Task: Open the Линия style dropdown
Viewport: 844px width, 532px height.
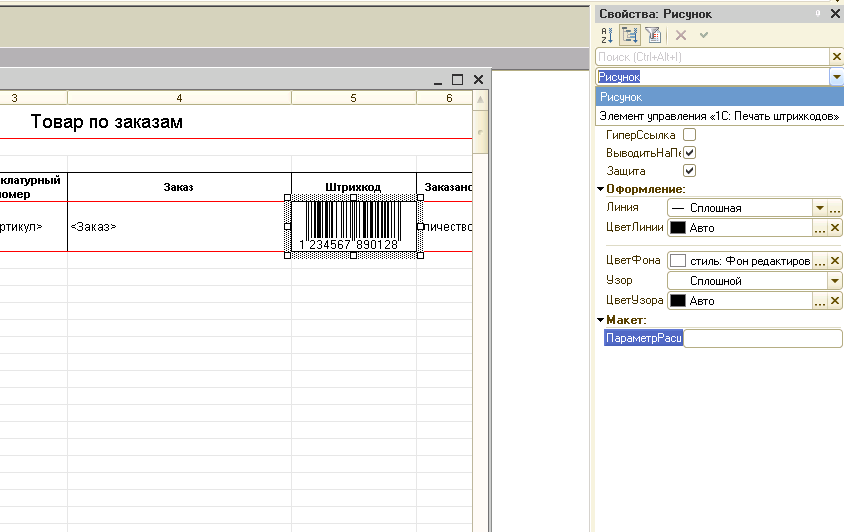Action: (820, 208)
